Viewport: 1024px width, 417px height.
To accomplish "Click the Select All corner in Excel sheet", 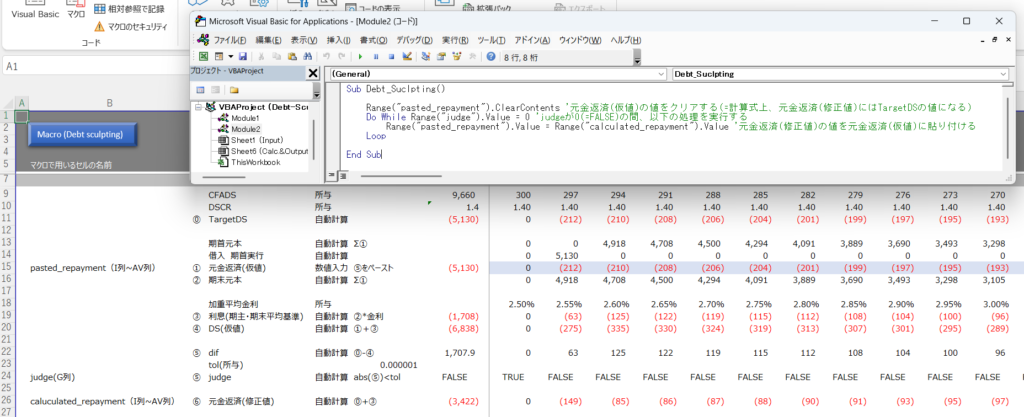I will pyautogui.click(x=7, y=103).
